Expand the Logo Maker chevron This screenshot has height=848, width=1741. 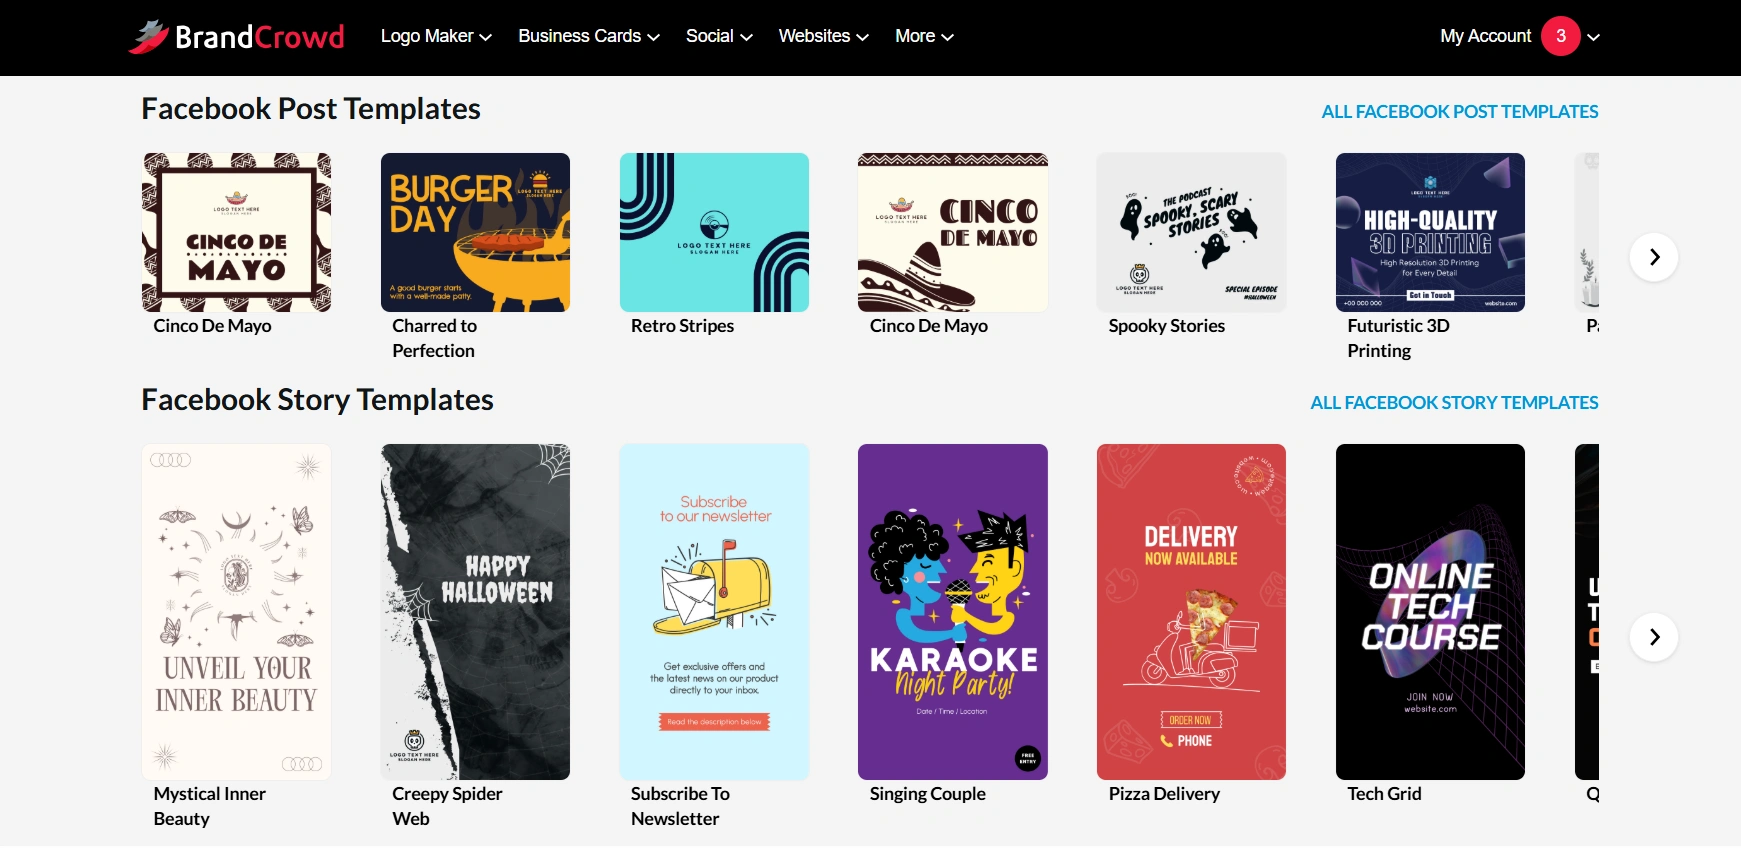(486, 38)
